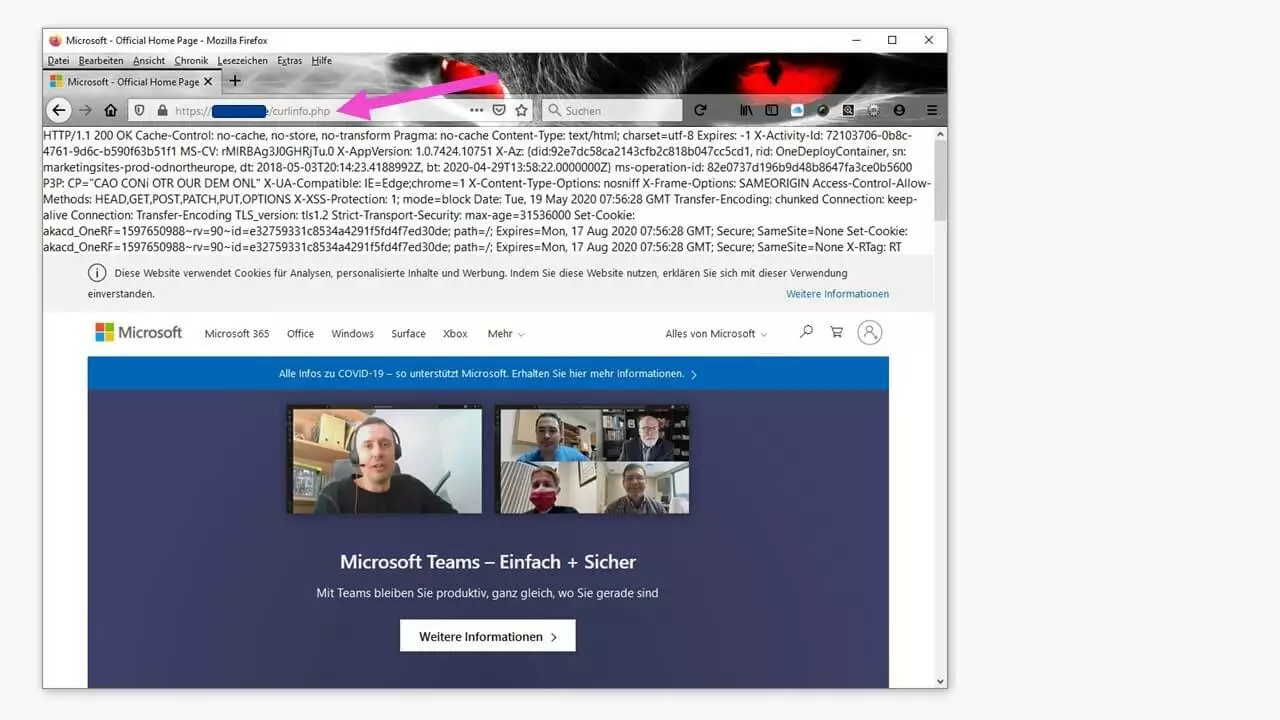Click the white Weitere Informationen button
The image size is (1280, 720).
(x=487, y=636)
